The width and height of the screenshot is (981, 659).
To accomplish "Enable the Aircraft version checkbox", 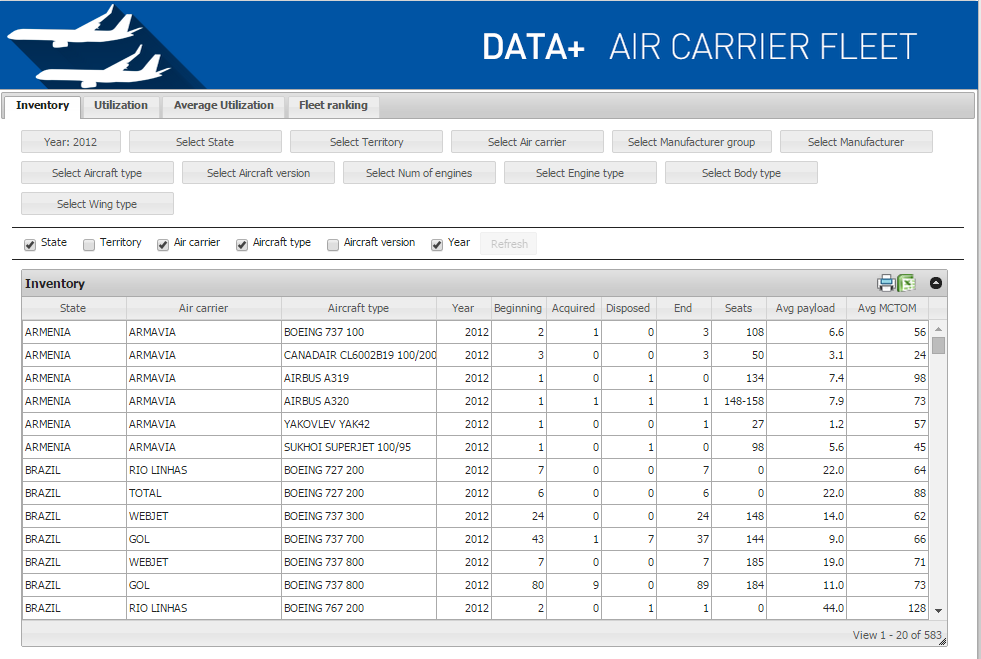I will 333,244.
